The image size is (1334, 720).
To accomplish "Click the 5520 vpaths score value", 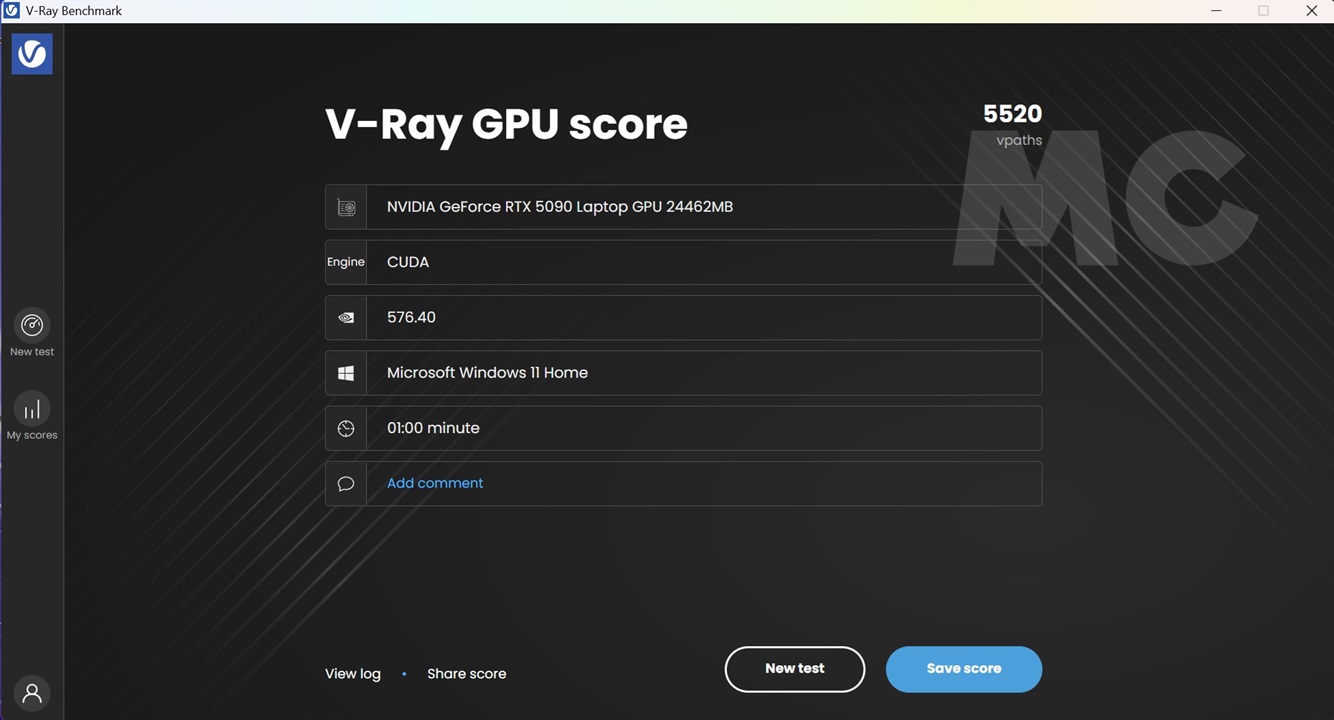I will [1012, 114].
